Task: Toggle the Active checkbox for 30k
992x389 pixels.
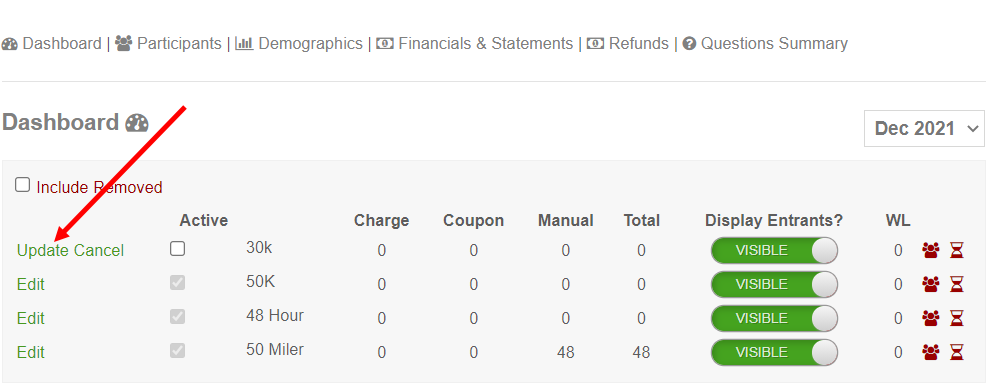Action: [178, 249]
